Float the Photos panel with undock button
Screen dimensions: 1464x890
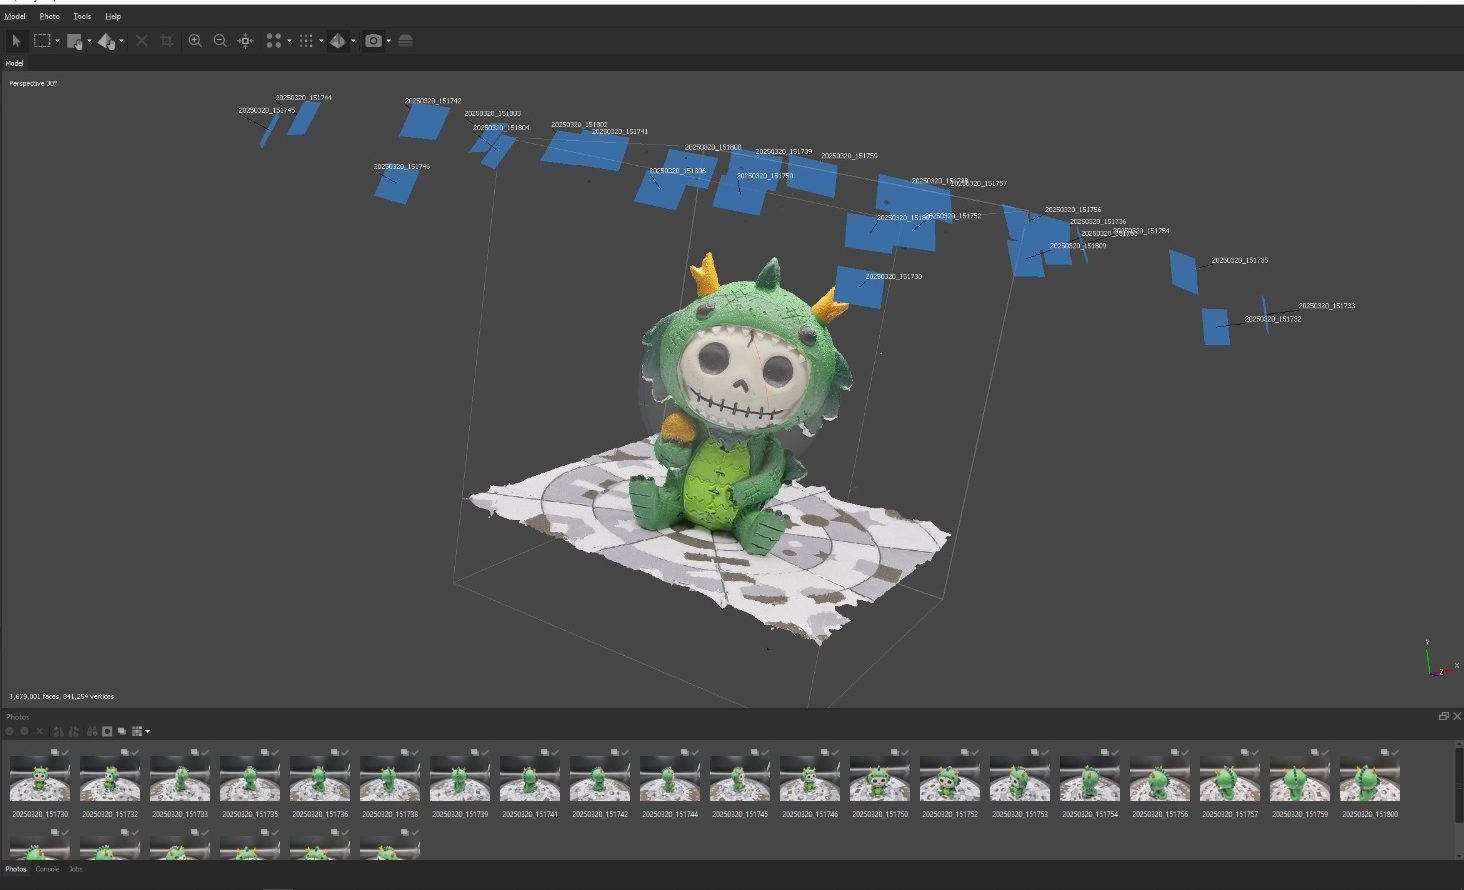(1443, 716)
